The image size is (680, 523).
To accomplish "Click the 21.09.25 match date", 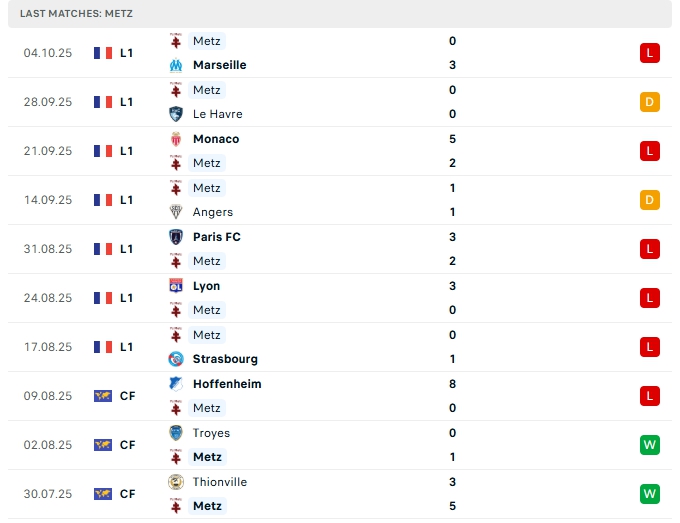I will 48,151.
